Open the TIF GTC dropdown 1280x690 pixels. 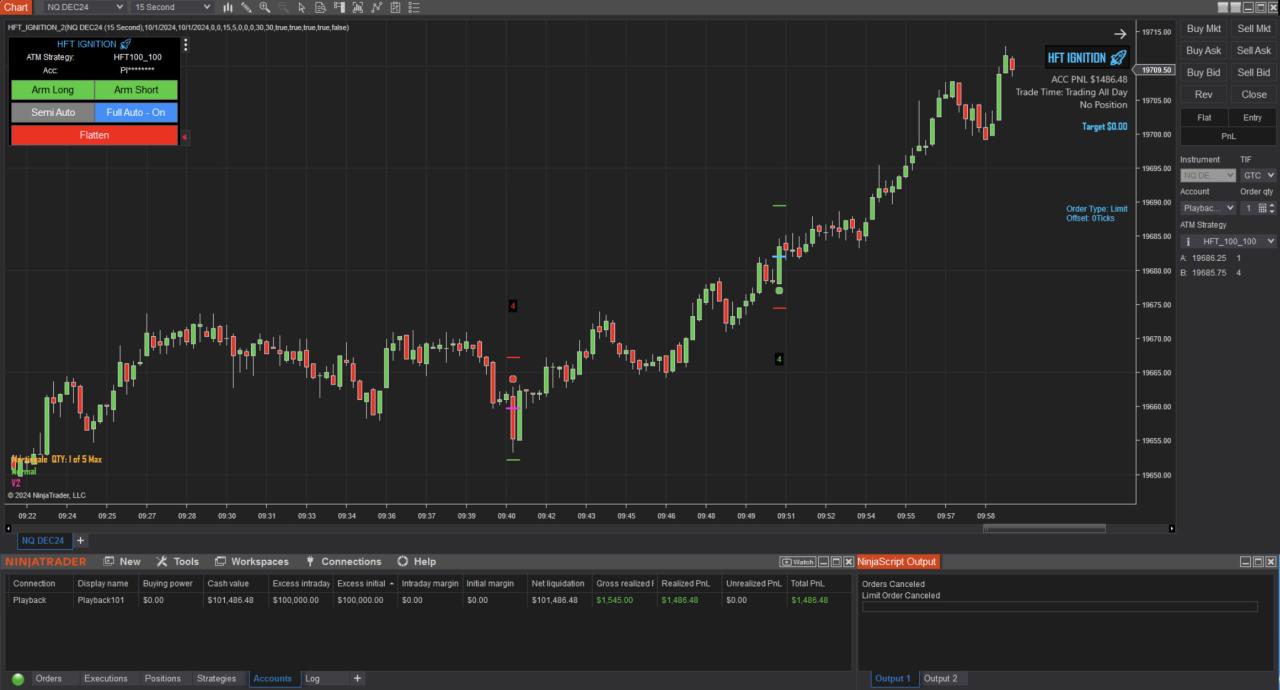(1258, 175)
